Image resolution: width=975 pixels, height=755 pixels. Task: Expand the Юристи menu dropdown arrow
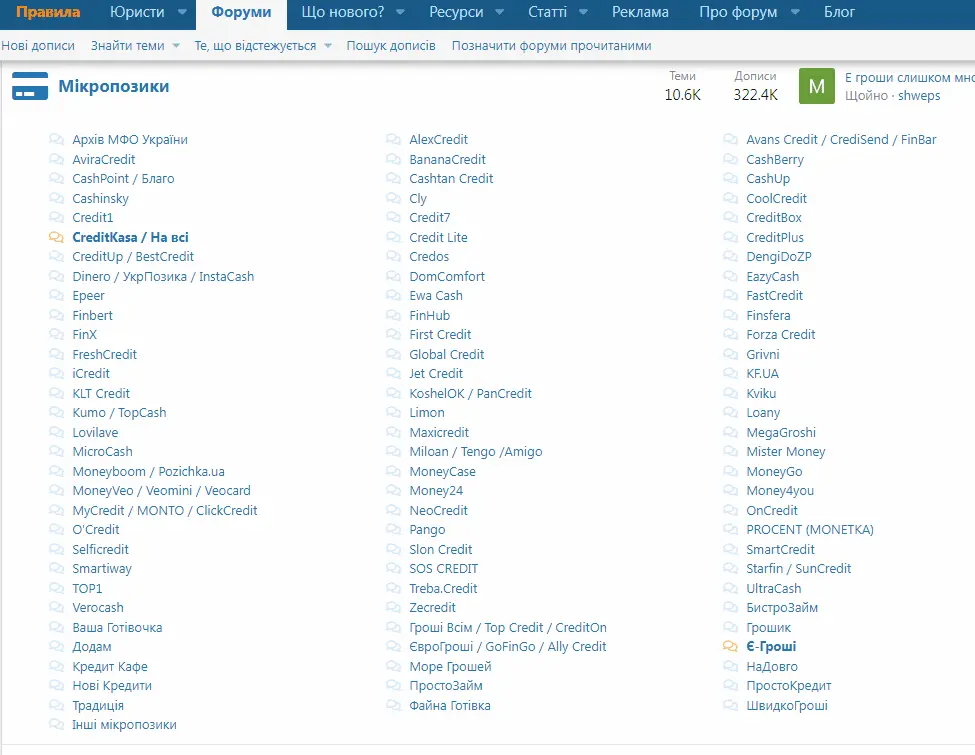(x=181, y=13)
